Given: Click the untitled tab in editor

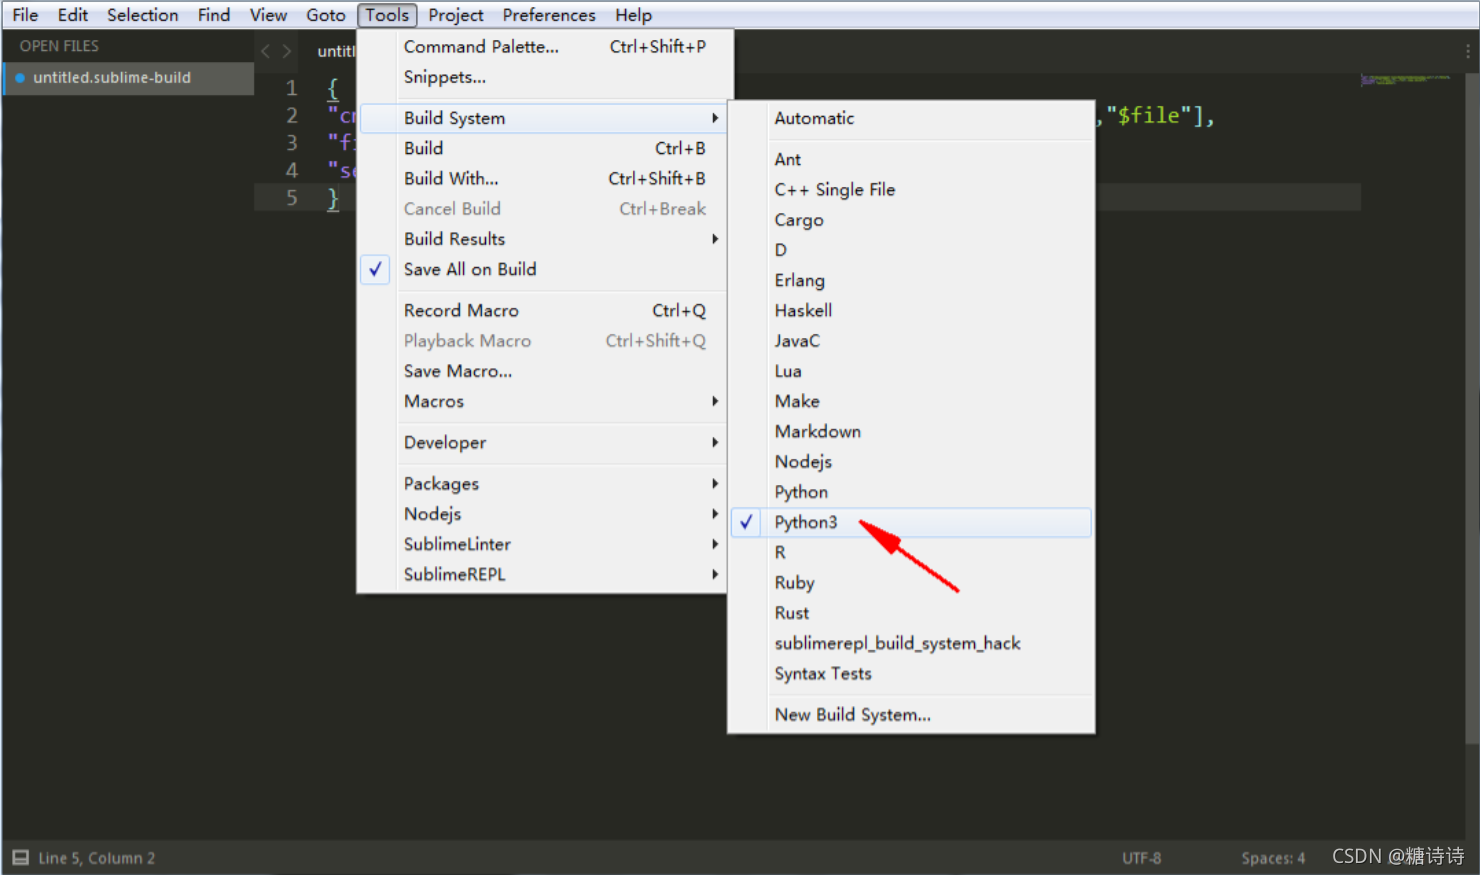Looking at the screenshot, I should (334, 51).
